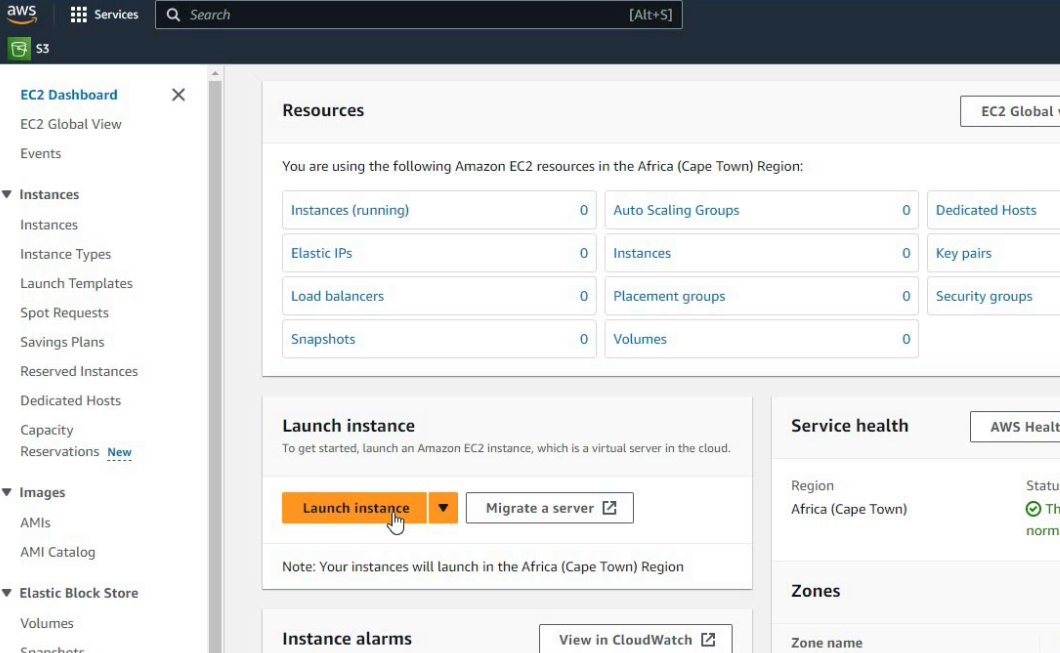The height and width of the screenshot is (653, 1060).
Task: Click the external link icon on Migrate a server
Action: pos(609,508)
